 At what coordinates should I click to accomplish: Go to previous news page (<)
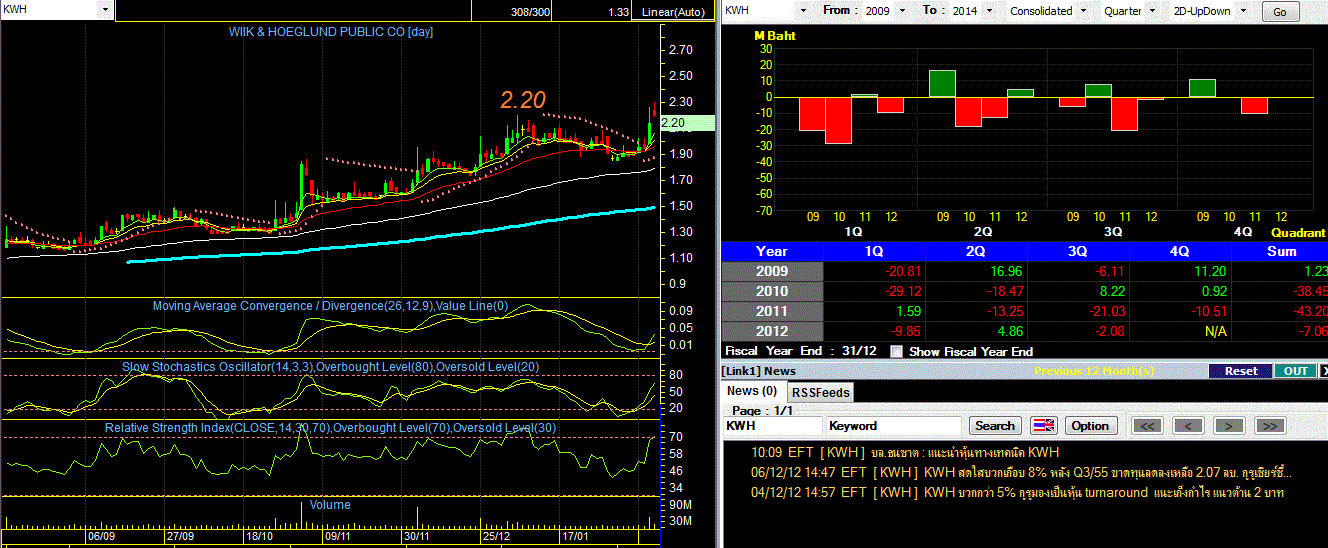pyautogui.click(x=1187, y=425)
